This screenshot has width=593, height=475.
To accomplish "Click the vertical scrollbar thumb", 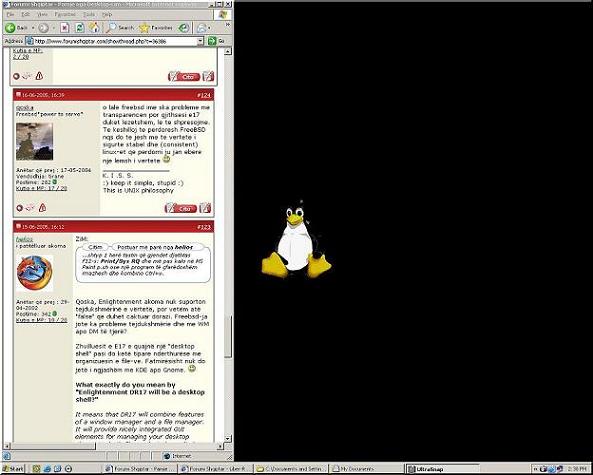I will [x=228, y=336].
